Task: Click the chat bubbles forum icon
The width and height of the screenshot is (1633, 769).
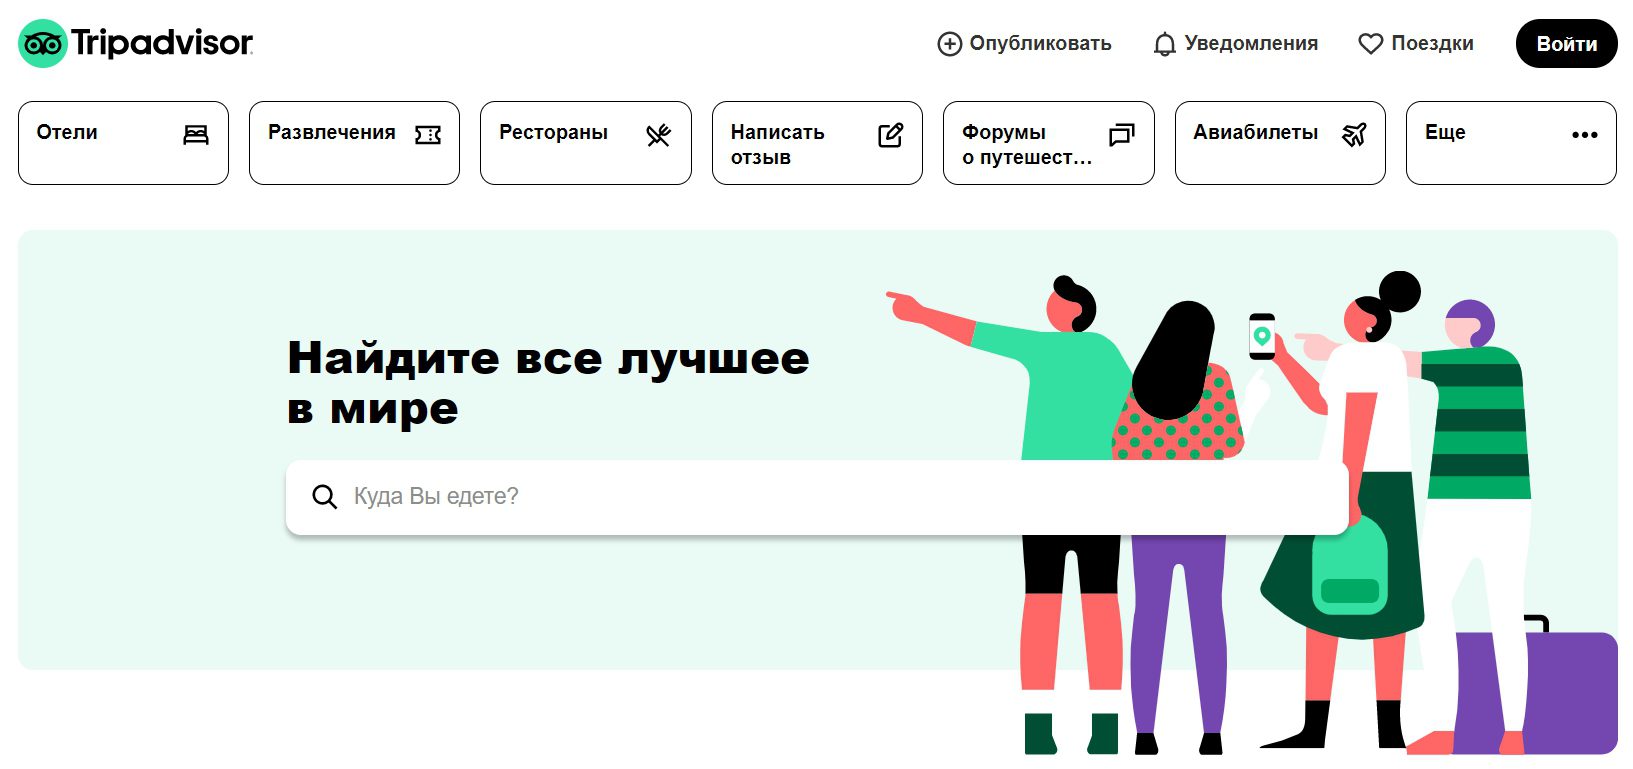Action: [1122, 135]
